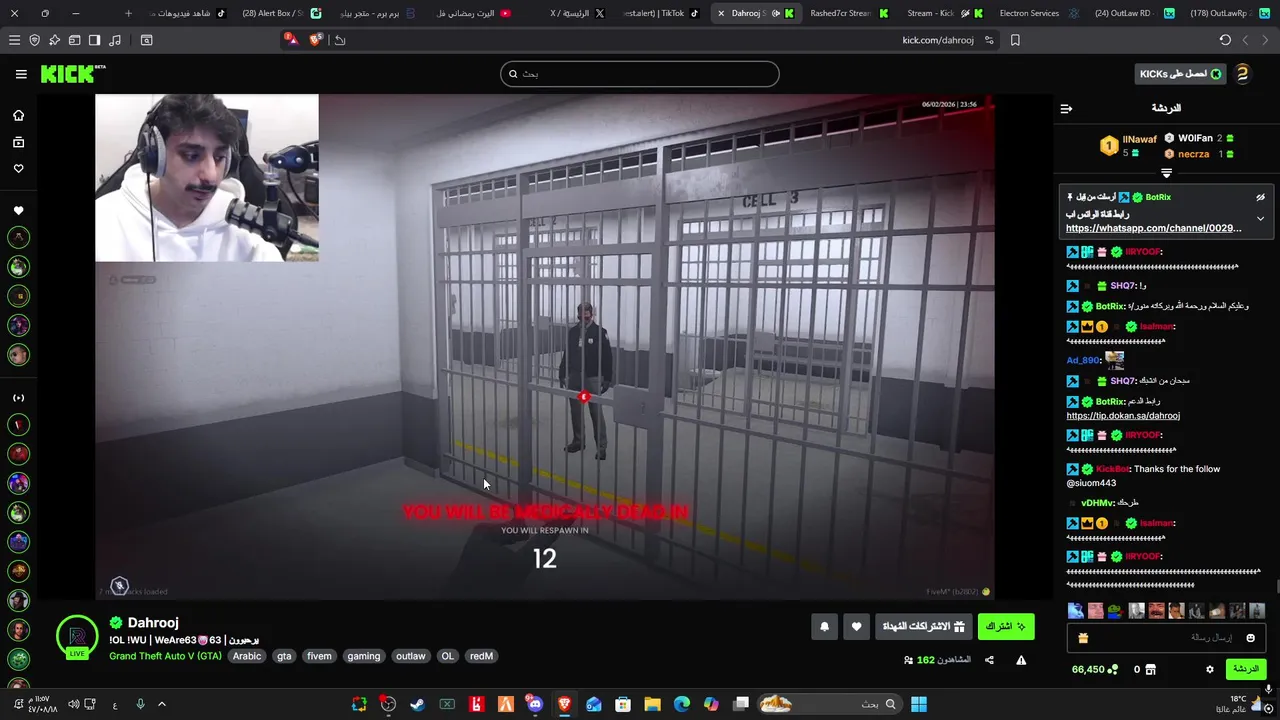This screenshot has height=720, width=1280.
Task: Open Discord from the taskbar
Action: pyautogui.click(x=535, y=704)
